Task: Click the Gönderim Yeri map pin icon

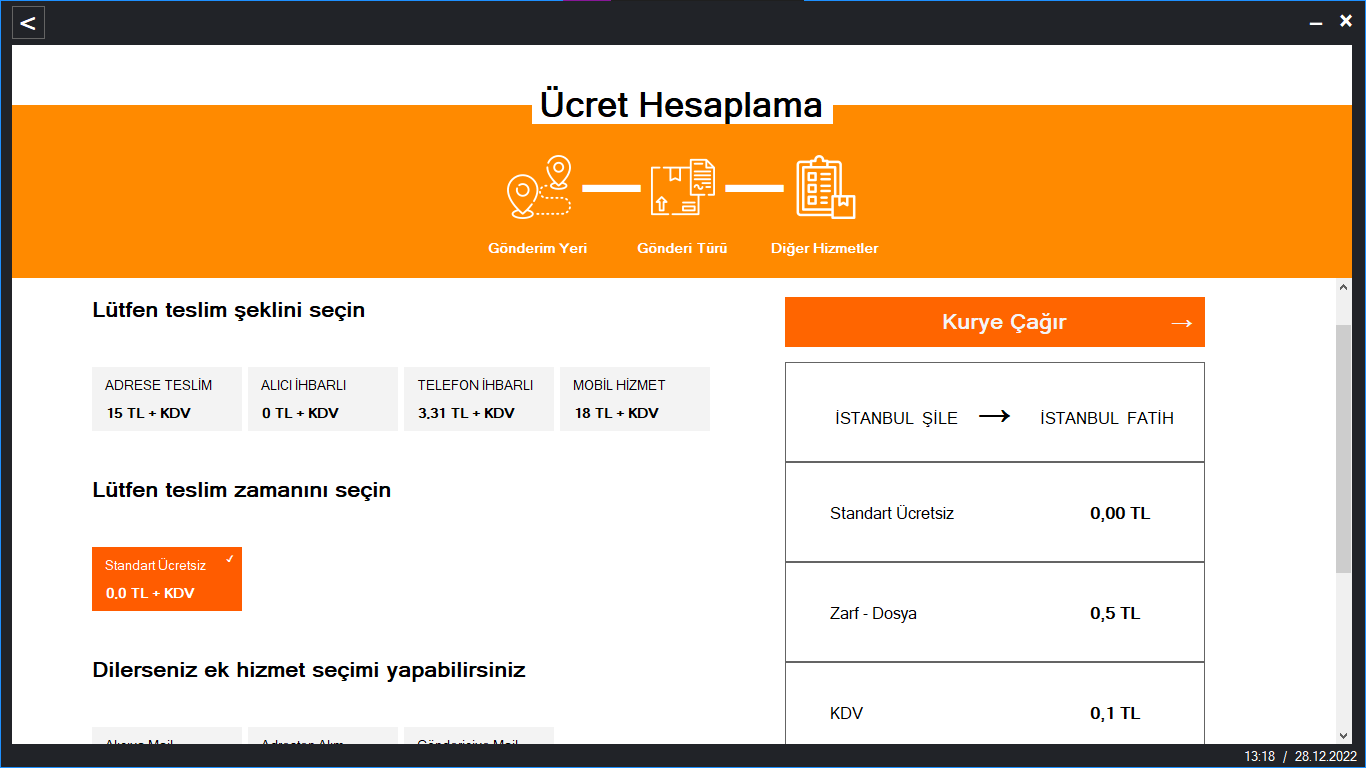Action: pos(539,187)
